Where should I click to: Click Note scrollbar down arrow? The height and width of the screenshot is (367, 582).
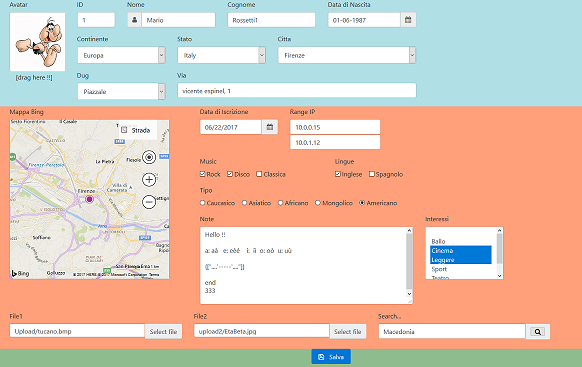pos(409,294)
